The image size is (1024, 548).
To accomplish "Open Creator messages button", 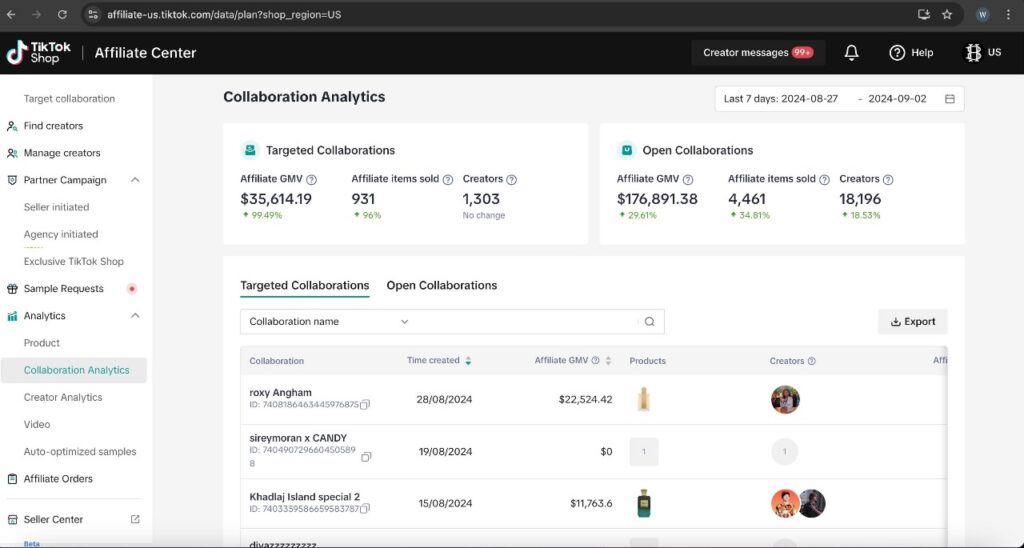I will [x=758, y=53].
